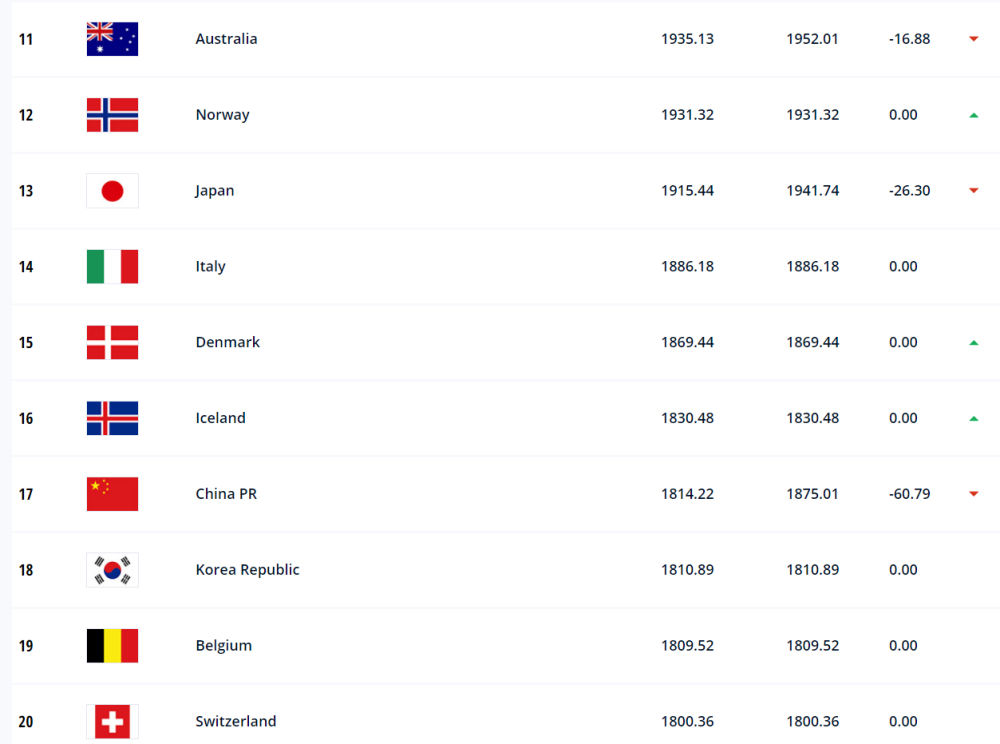The width and height of the screenshot is (1000, 744).
Task: Click the Italy flag icon
Action: click(112, 266)
